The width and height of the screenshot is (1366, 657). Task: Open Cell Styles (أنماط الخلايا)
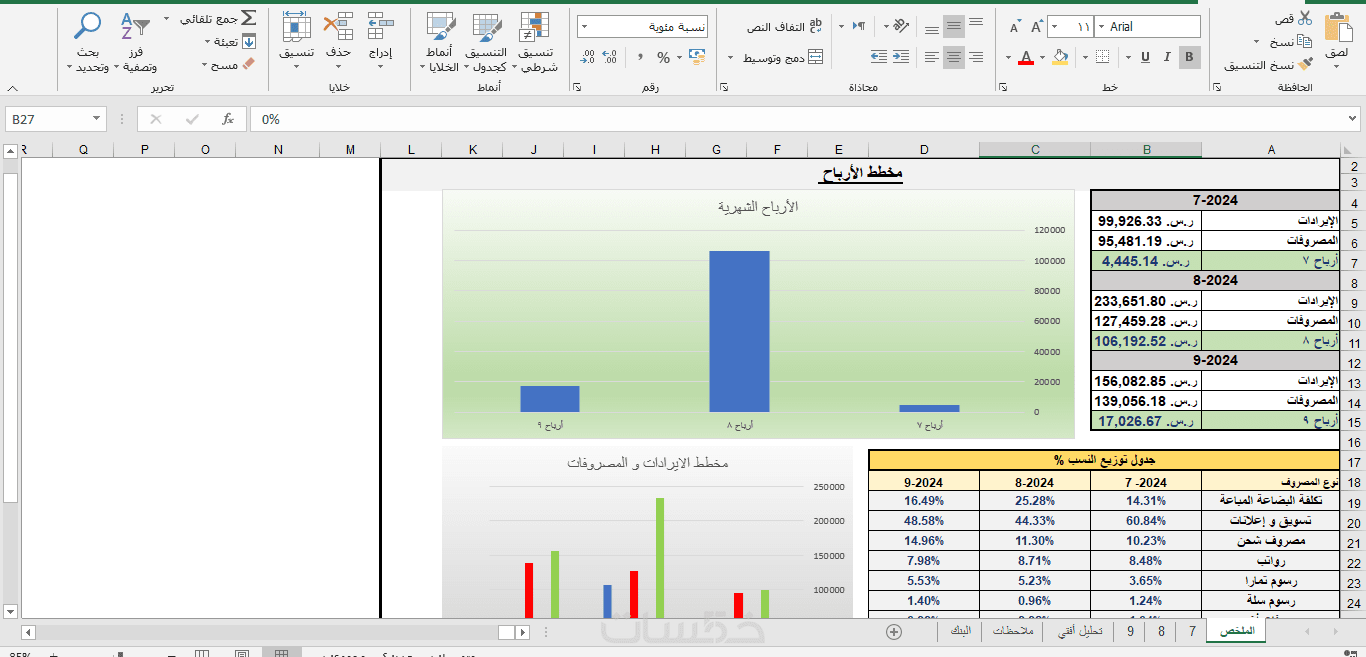point(440,42)
